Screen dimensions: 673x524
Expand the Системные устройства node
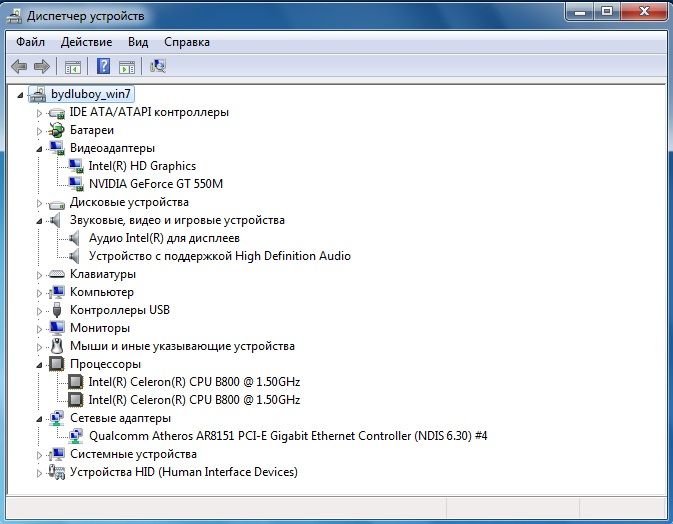click(x=39, y=455)
